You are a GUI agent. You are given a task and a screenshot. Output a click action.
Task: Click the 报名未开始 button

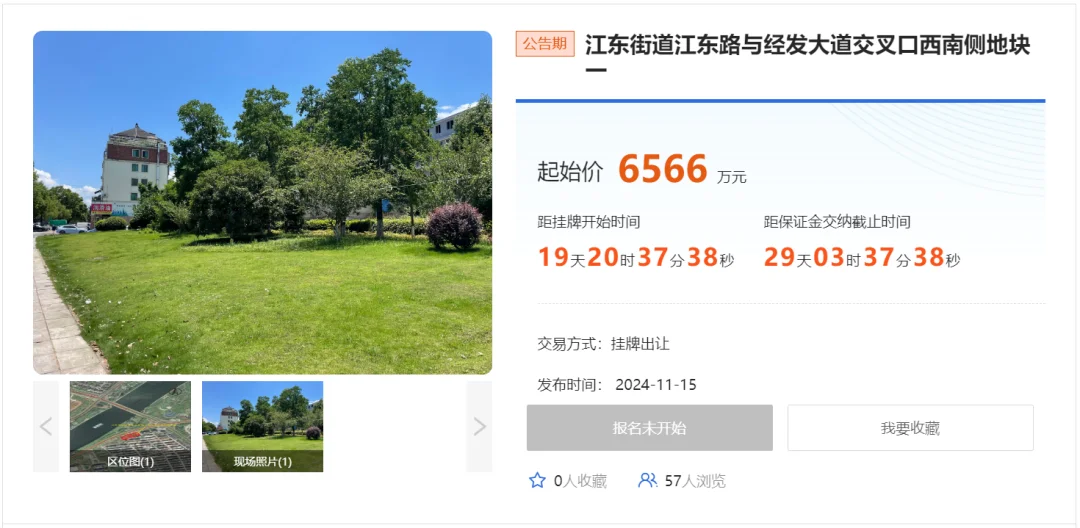pos(650,428)
